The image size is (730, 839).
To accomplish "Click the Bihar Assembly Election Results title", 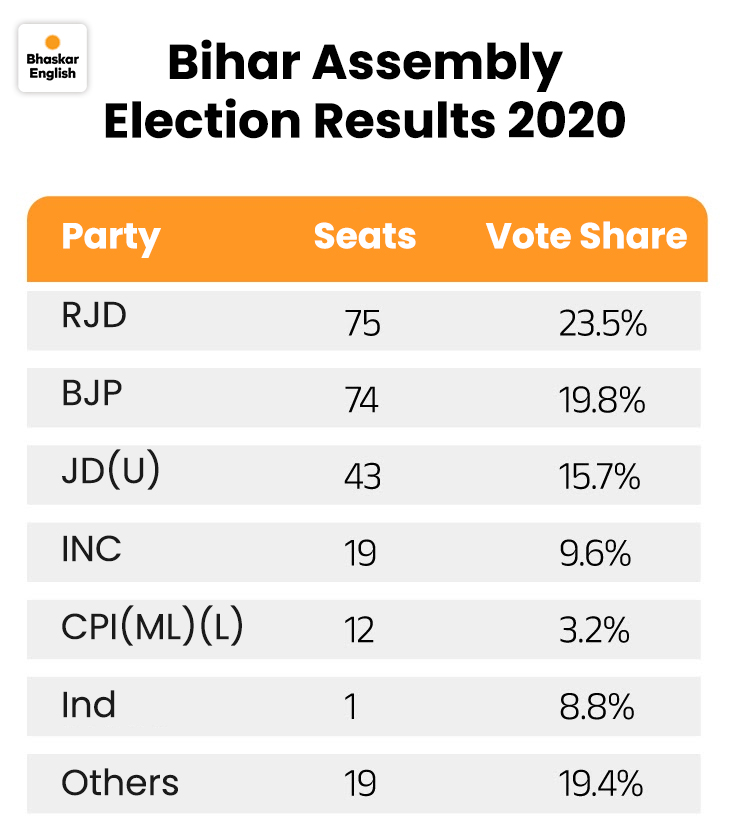I will (x=365, y=92).
